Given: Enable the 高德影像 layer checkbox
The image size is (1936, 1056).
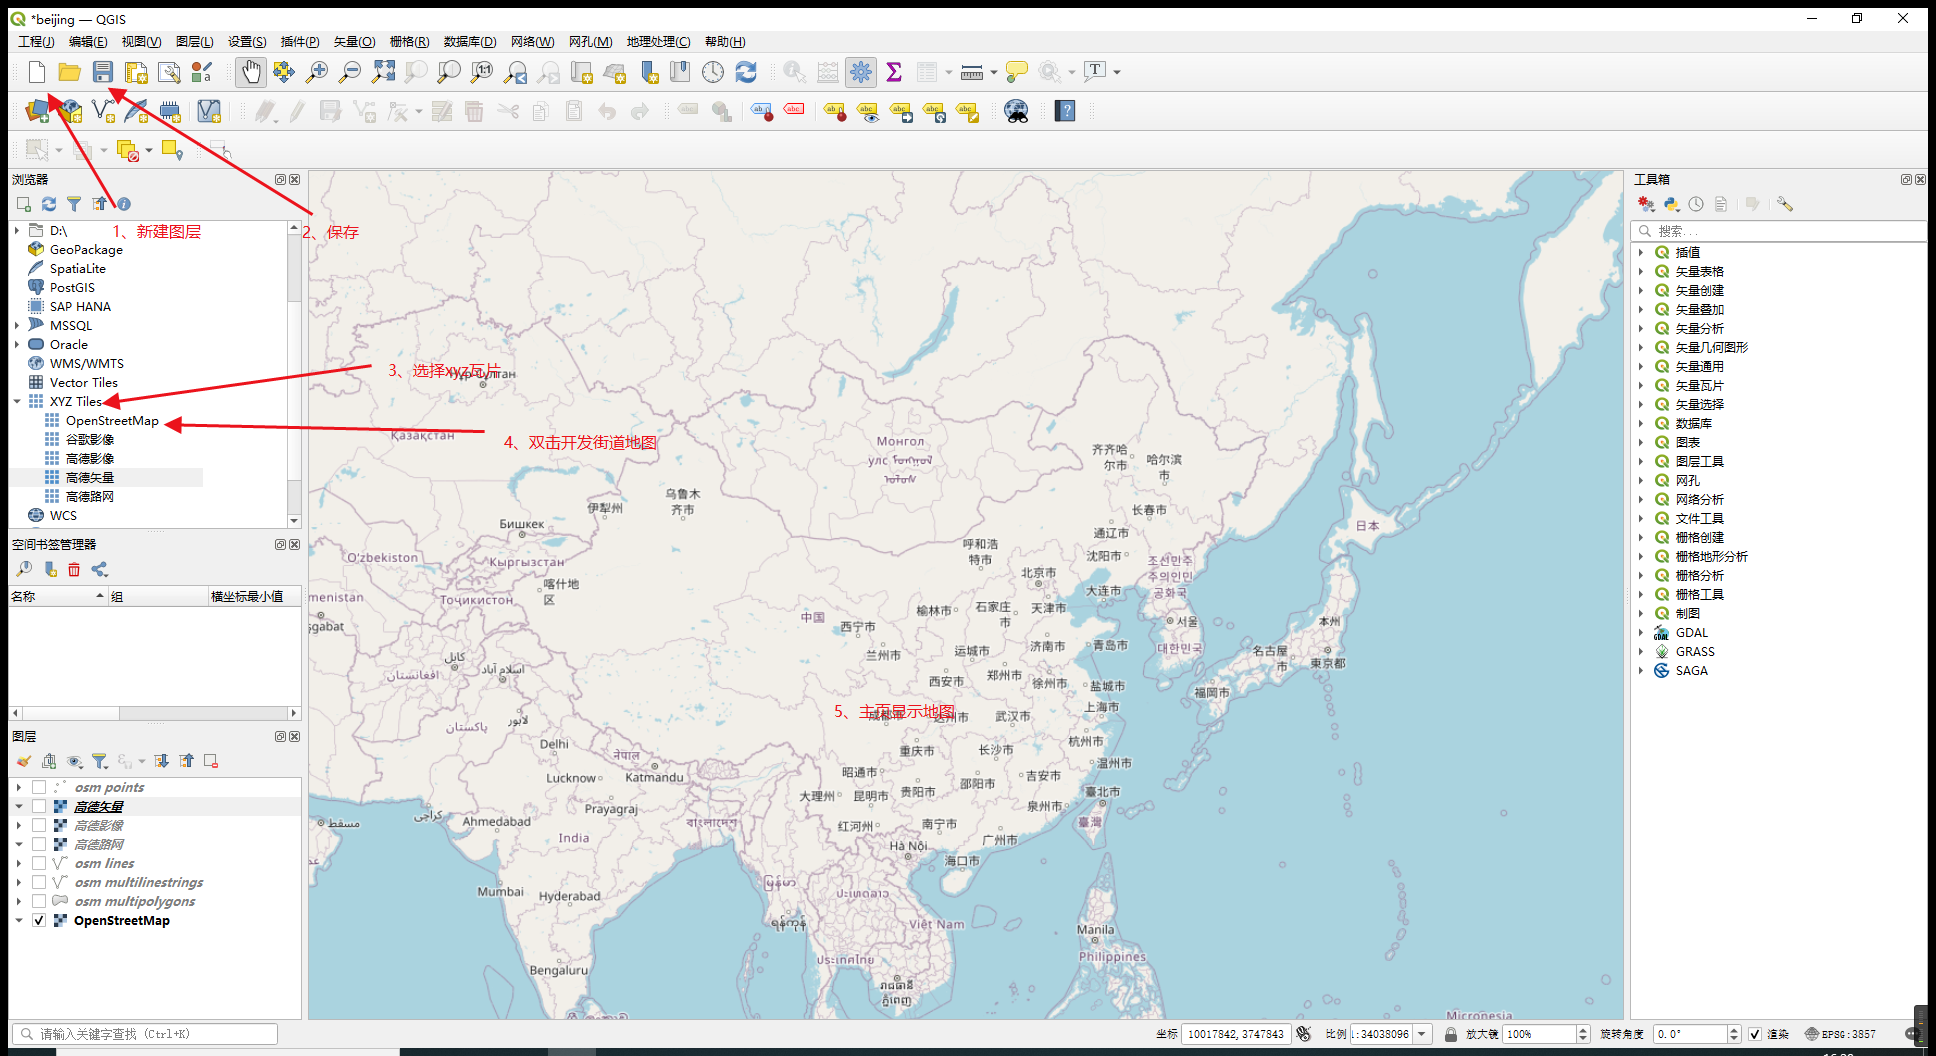Looking at the screenshot, I should (x=39, y=825).
